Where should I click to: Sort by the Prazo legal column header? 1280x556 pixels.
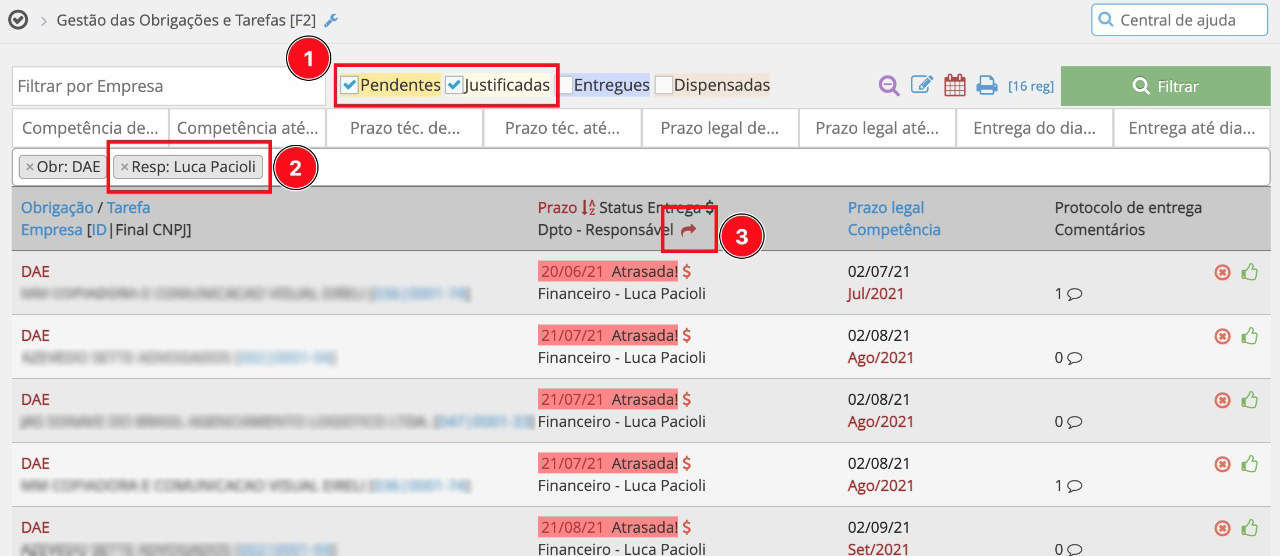click(x=885, y=208)
